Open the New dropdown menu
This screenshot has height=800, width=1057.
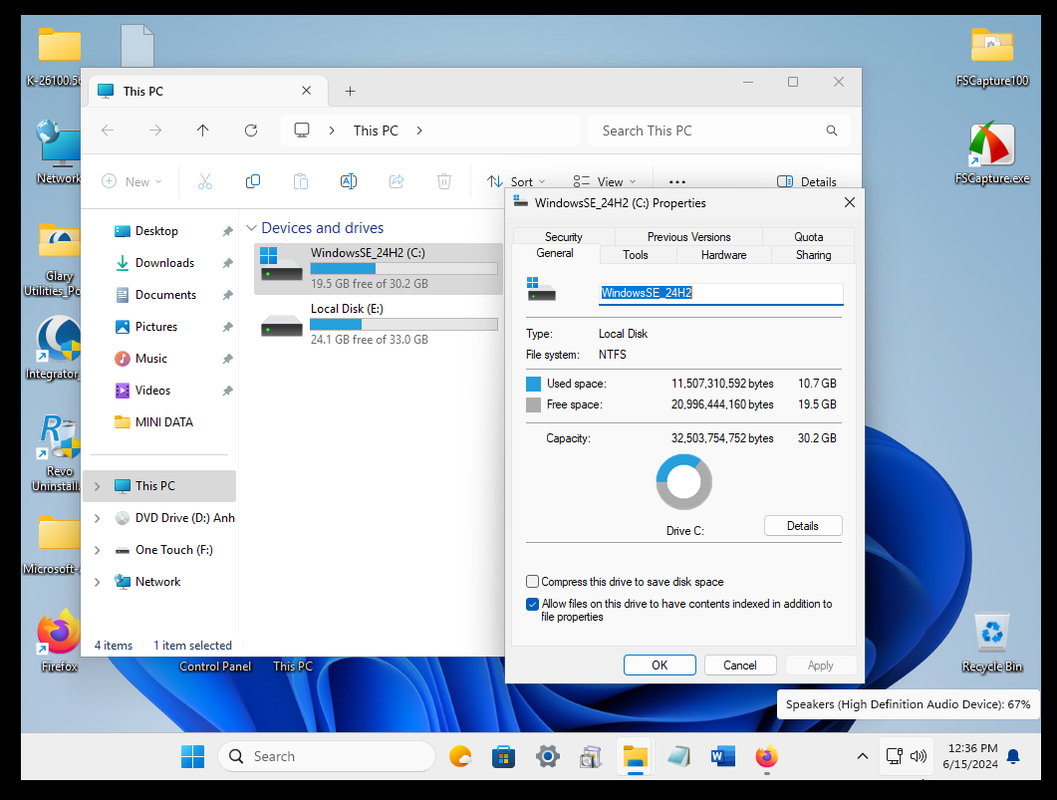coord(132,181)
